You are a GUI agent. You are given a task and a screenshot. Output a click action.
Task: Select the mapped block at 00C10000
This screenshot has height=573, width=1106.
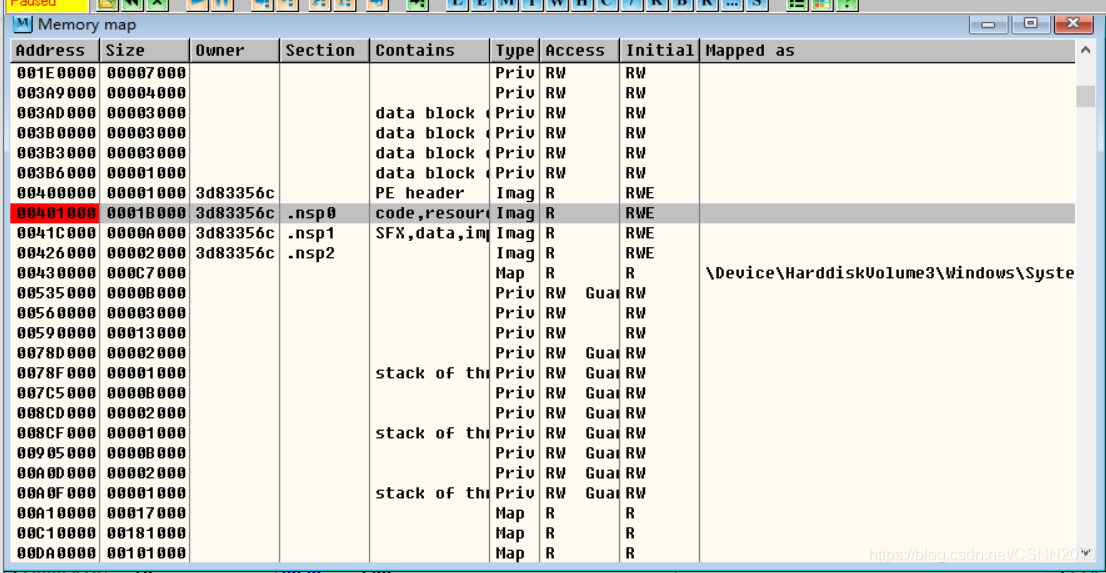click(543, 533)
